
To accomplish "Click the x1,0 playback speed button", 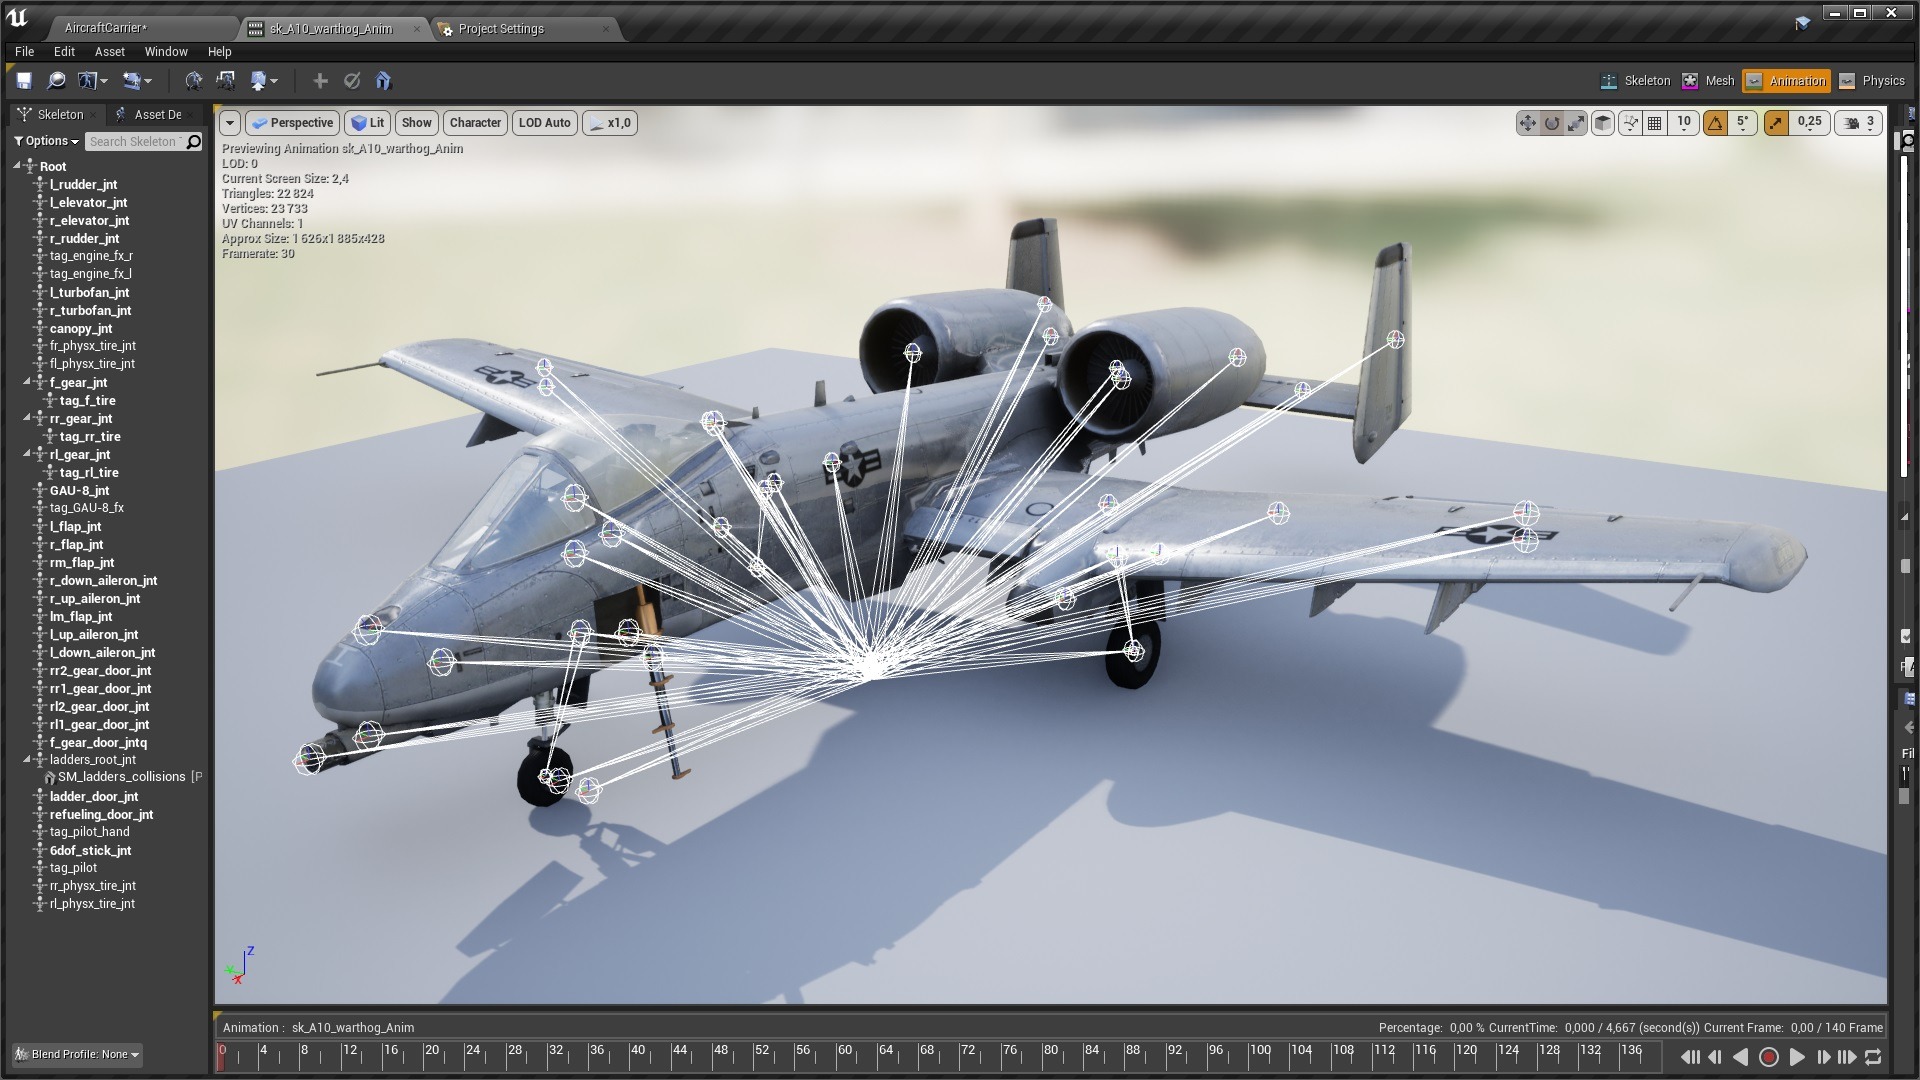I will tap(610, 123).
